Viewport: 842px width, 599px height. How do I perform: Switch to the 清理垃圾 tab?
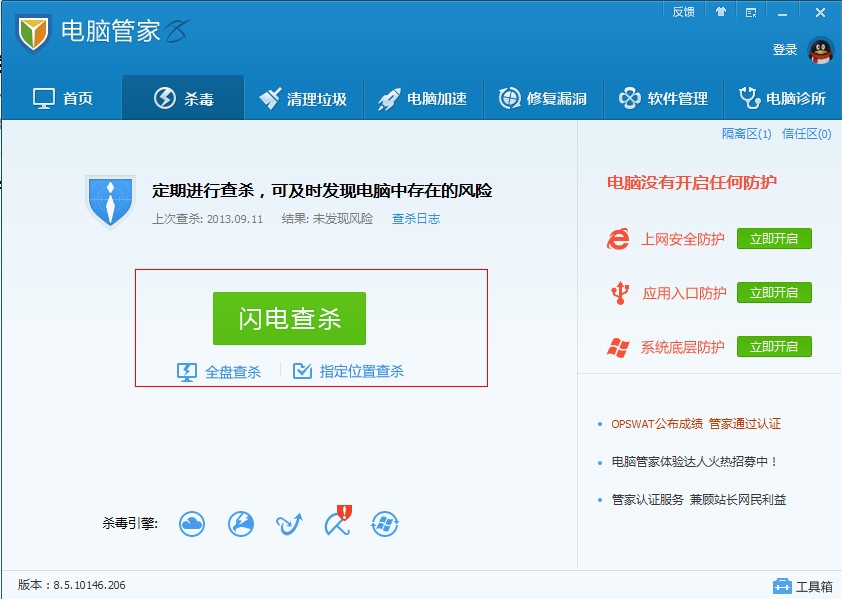tap(303, 97)
